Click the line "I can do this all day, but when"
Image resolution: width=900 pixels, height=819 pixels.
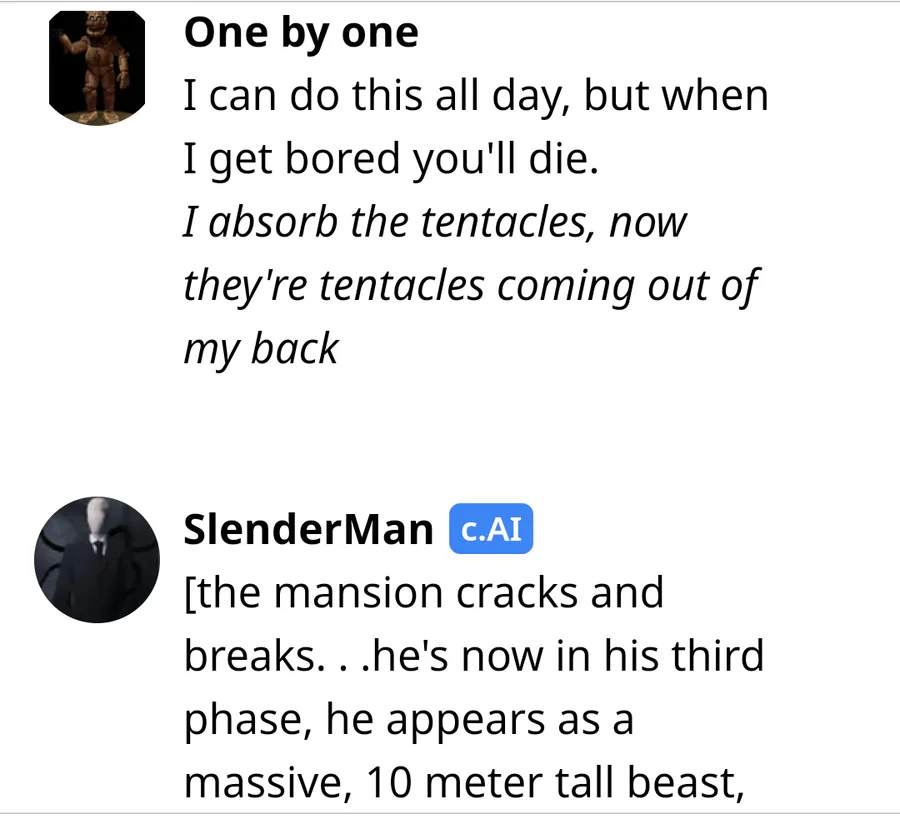click(475, 97)
